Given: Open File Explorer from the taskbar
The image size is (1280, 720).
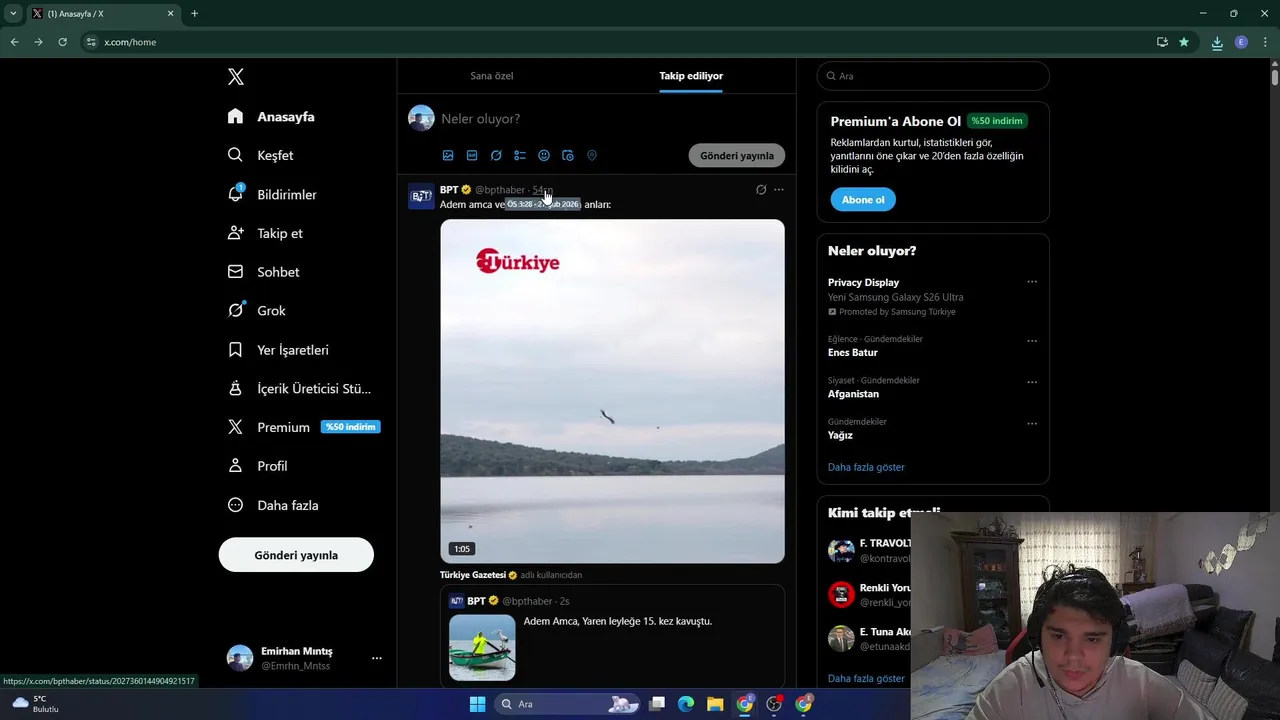Looking at the screenshot, I should click(715, 704).
